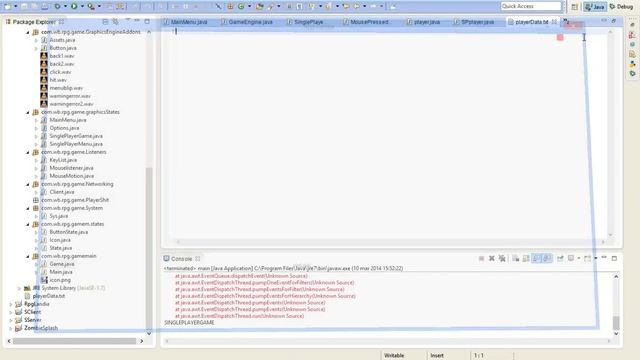Select Assets.java in Package Explorer
640x360 pixels.
tap(62, 40)
